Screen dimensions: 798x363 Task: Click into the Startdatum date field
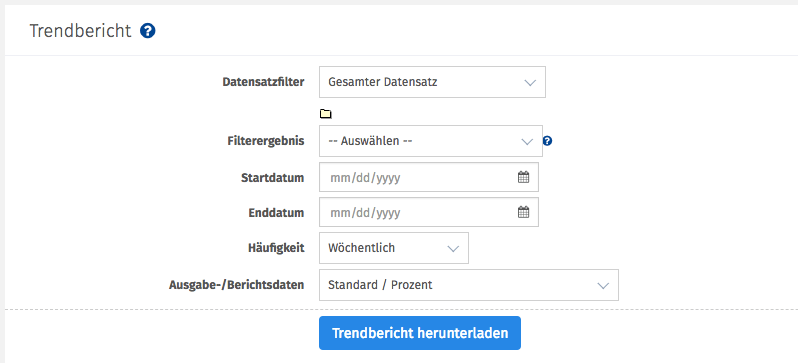tap(429, 177)
